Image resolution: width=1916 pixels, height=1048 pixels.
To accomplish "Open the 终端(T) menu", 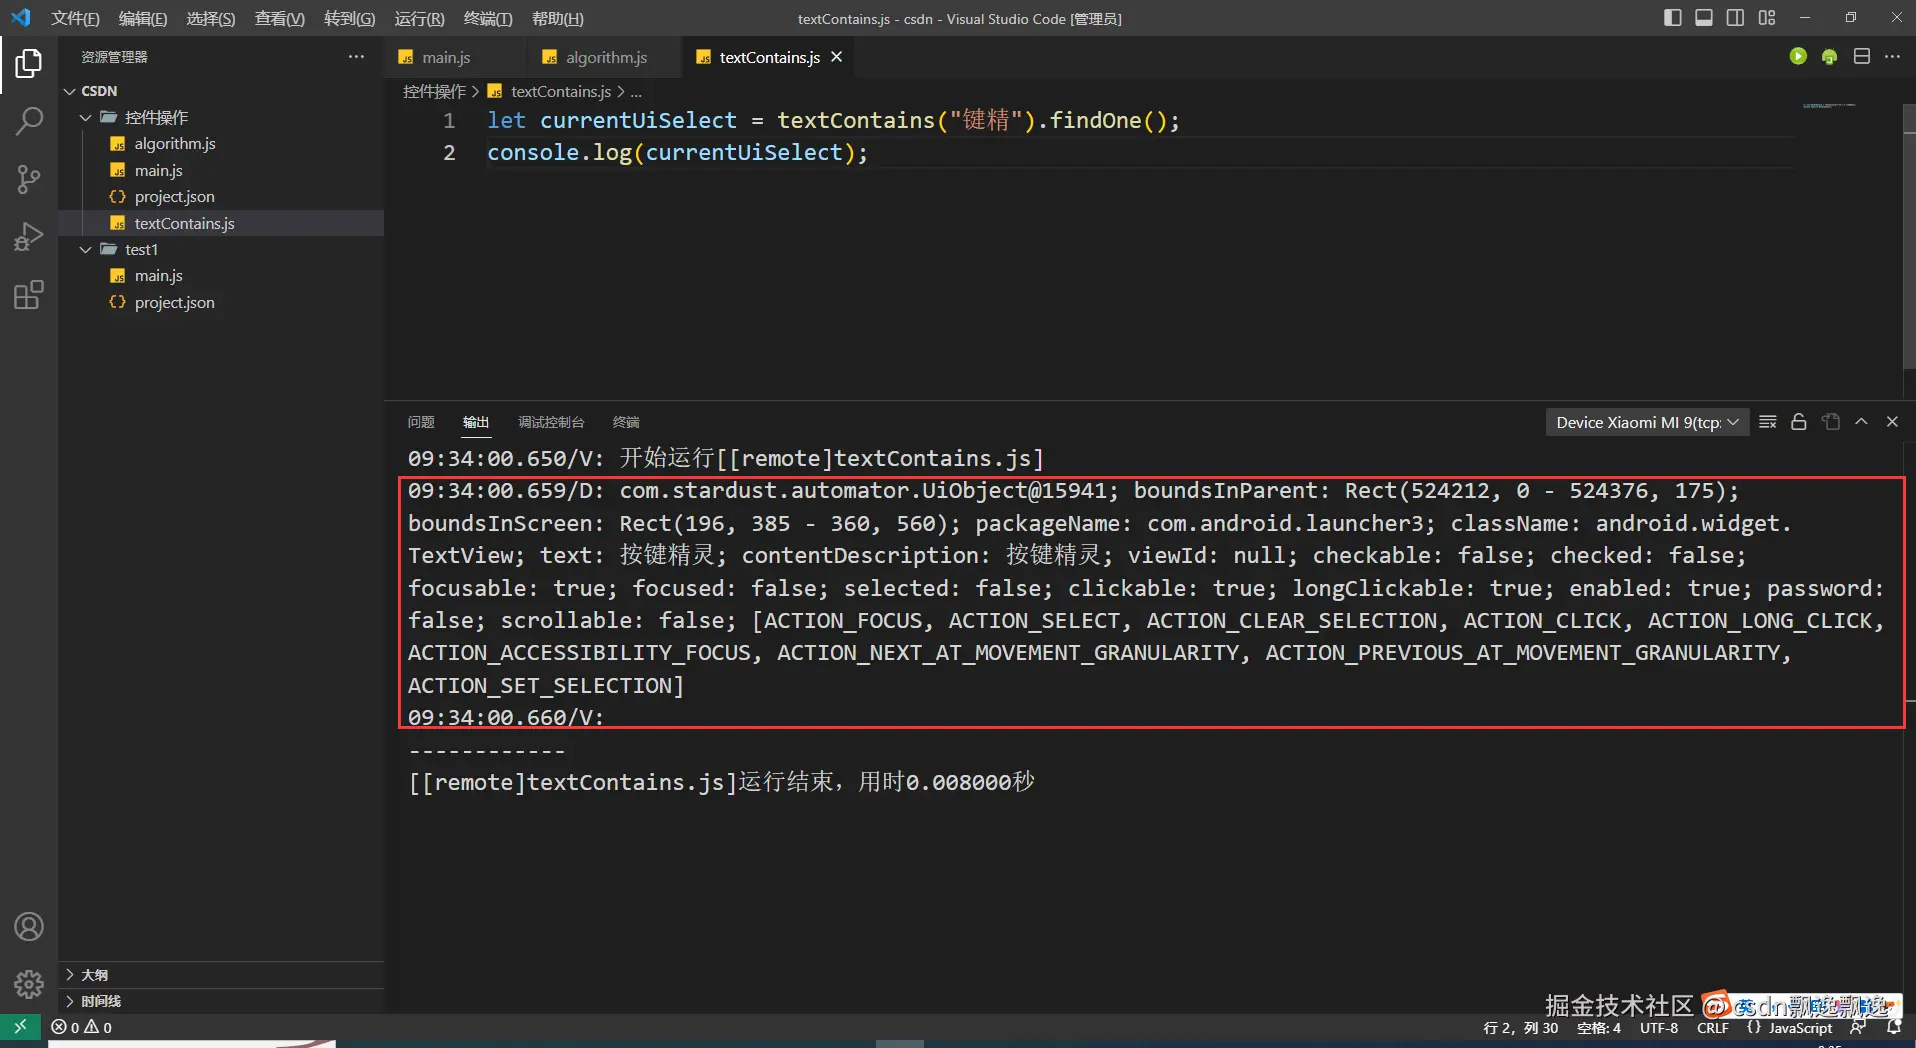I will click(487, 18).
